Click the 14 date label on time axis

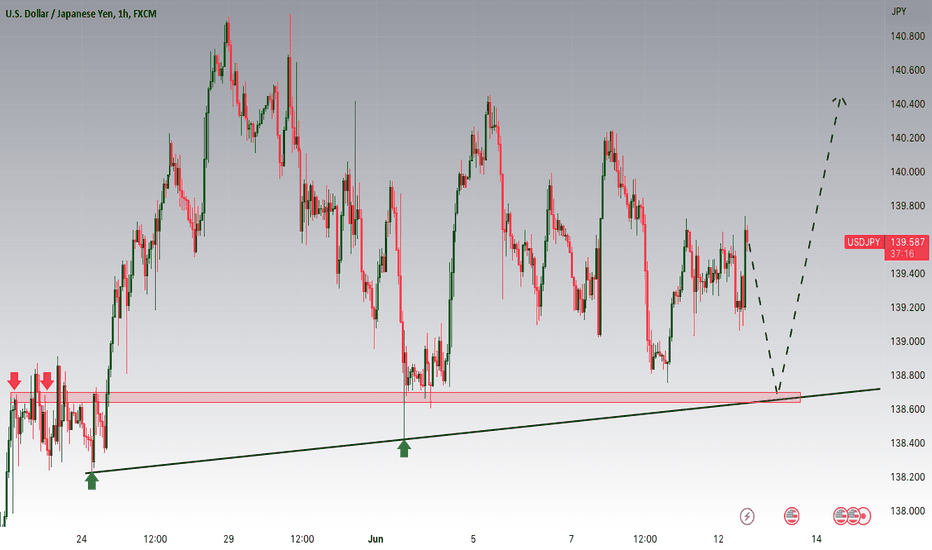click(x=817, y=539)
